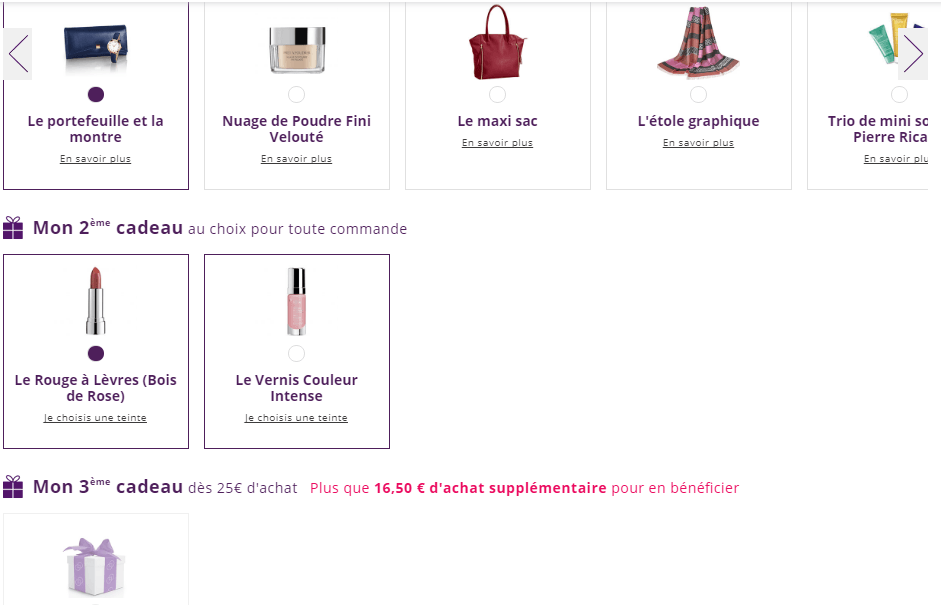This screenshot has height=605, width=941.
Task: Choose the L'étole graphique radio button
Action: coord(698,94)
